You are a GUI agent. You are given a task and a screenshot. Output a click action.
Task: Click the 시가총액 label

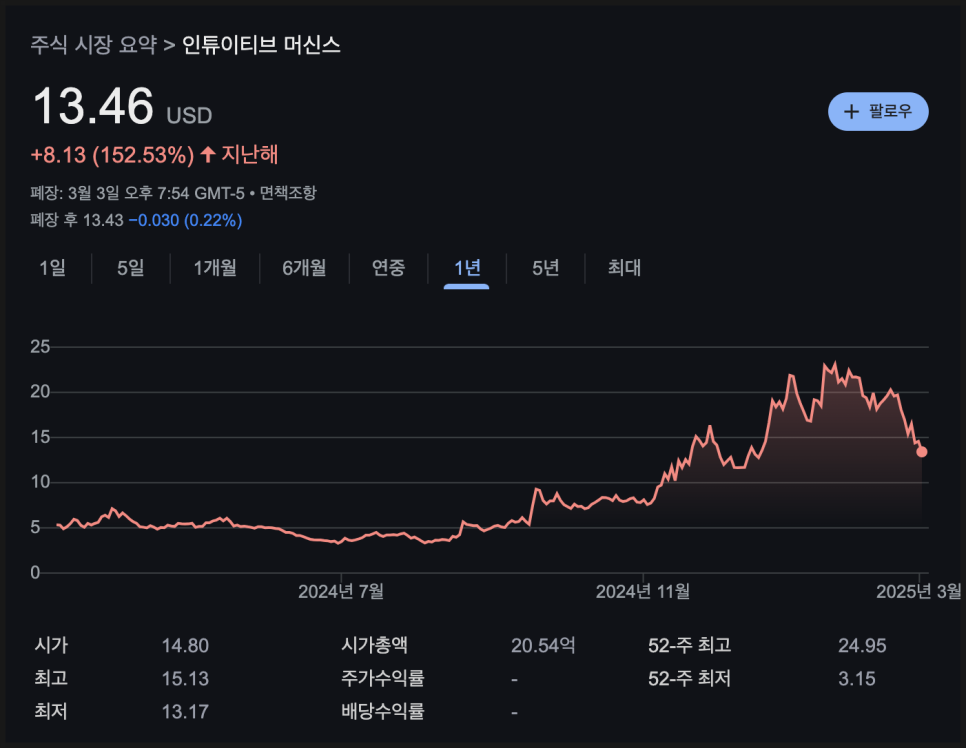coord(375,645)
